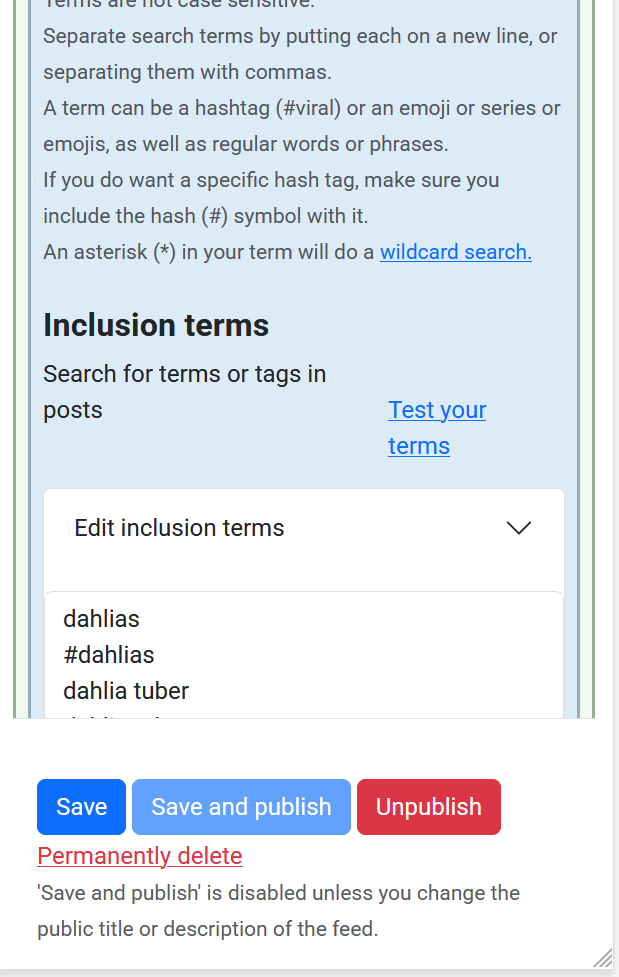Click the blue Save button
619x977 pixels.
(x=81, y=807)
